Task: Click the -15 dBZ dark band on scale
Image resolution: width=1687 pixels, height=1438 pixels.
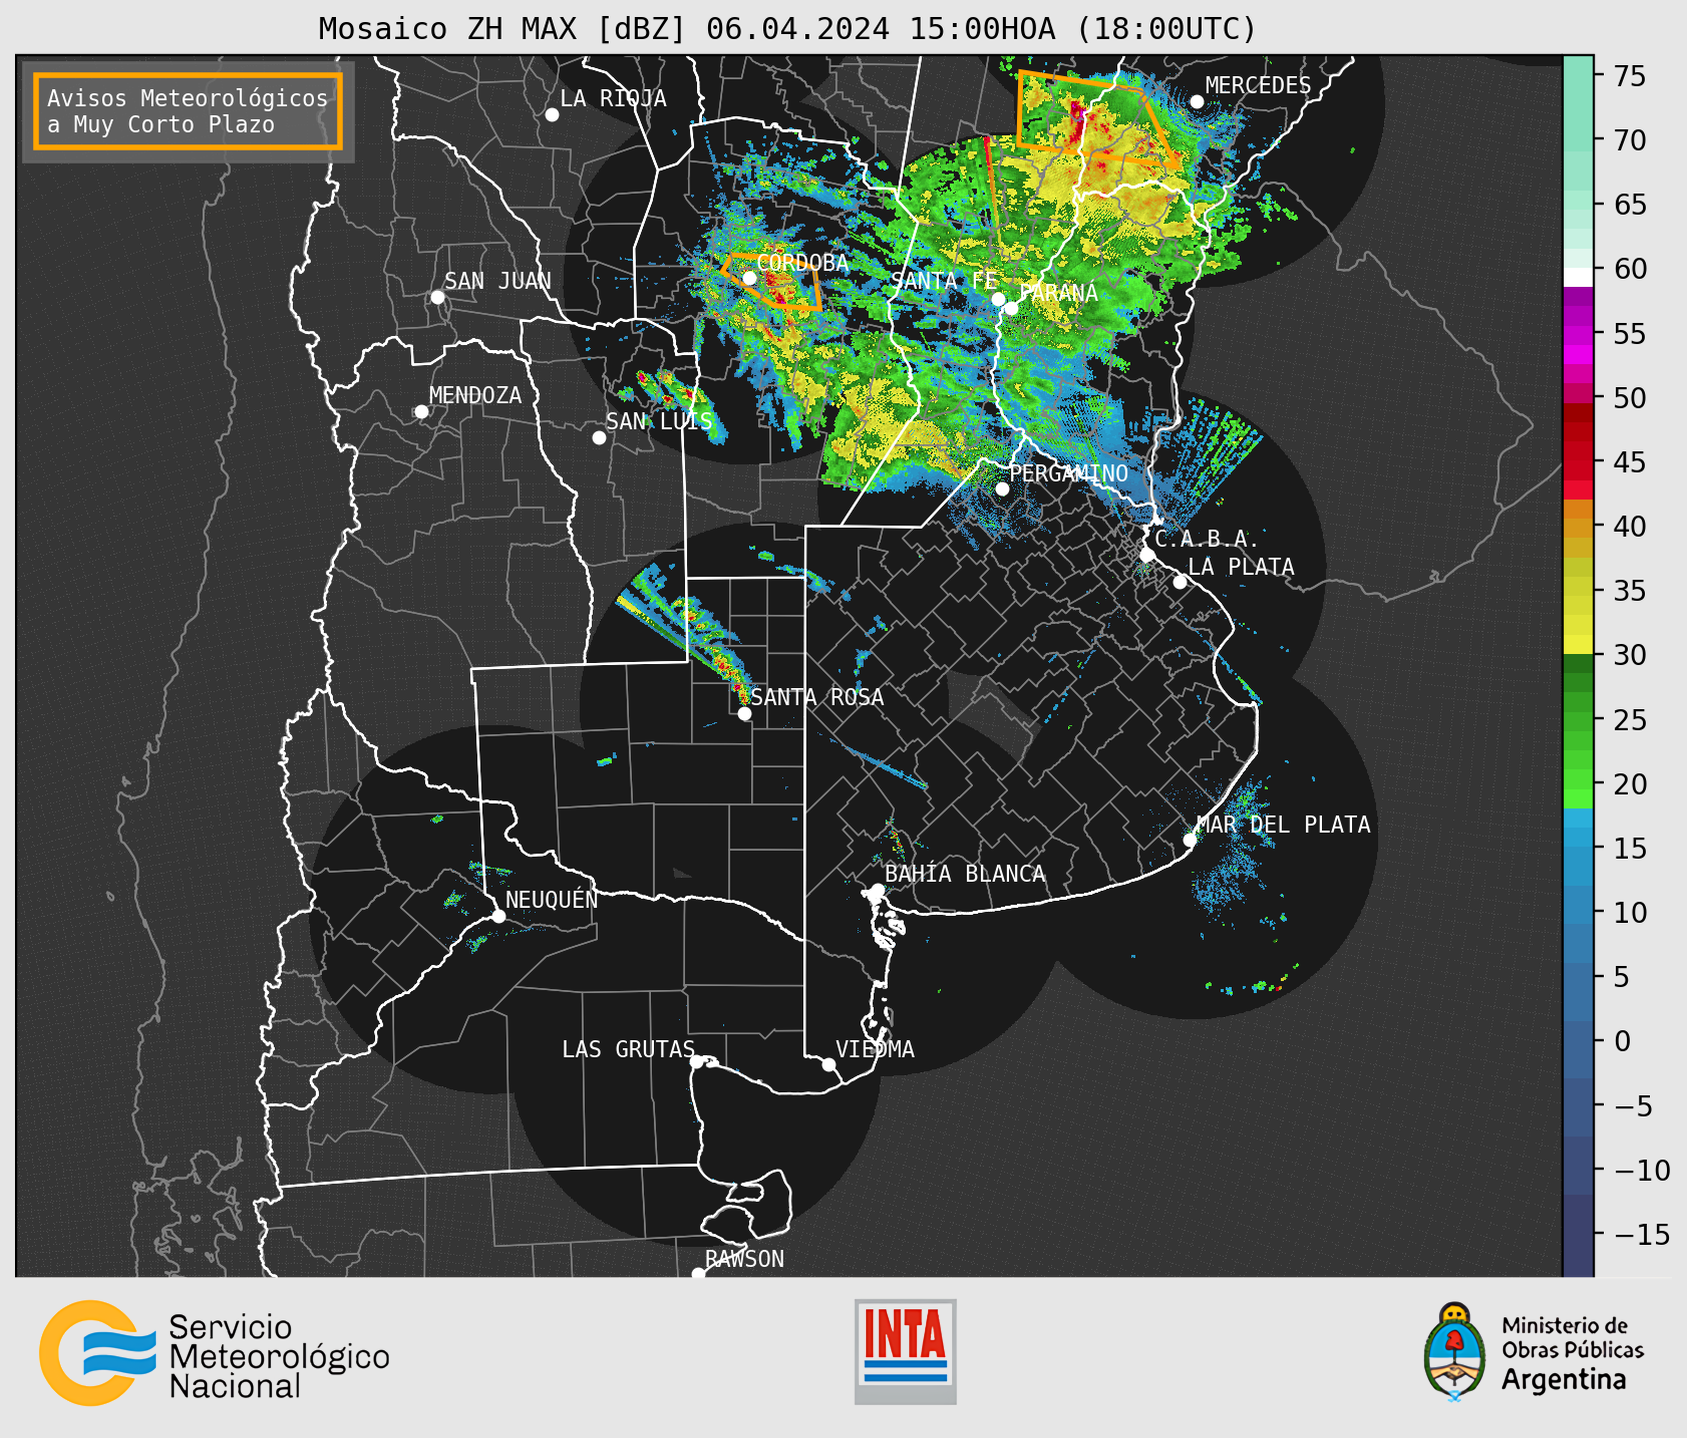Action: tap(1578, 1234)
